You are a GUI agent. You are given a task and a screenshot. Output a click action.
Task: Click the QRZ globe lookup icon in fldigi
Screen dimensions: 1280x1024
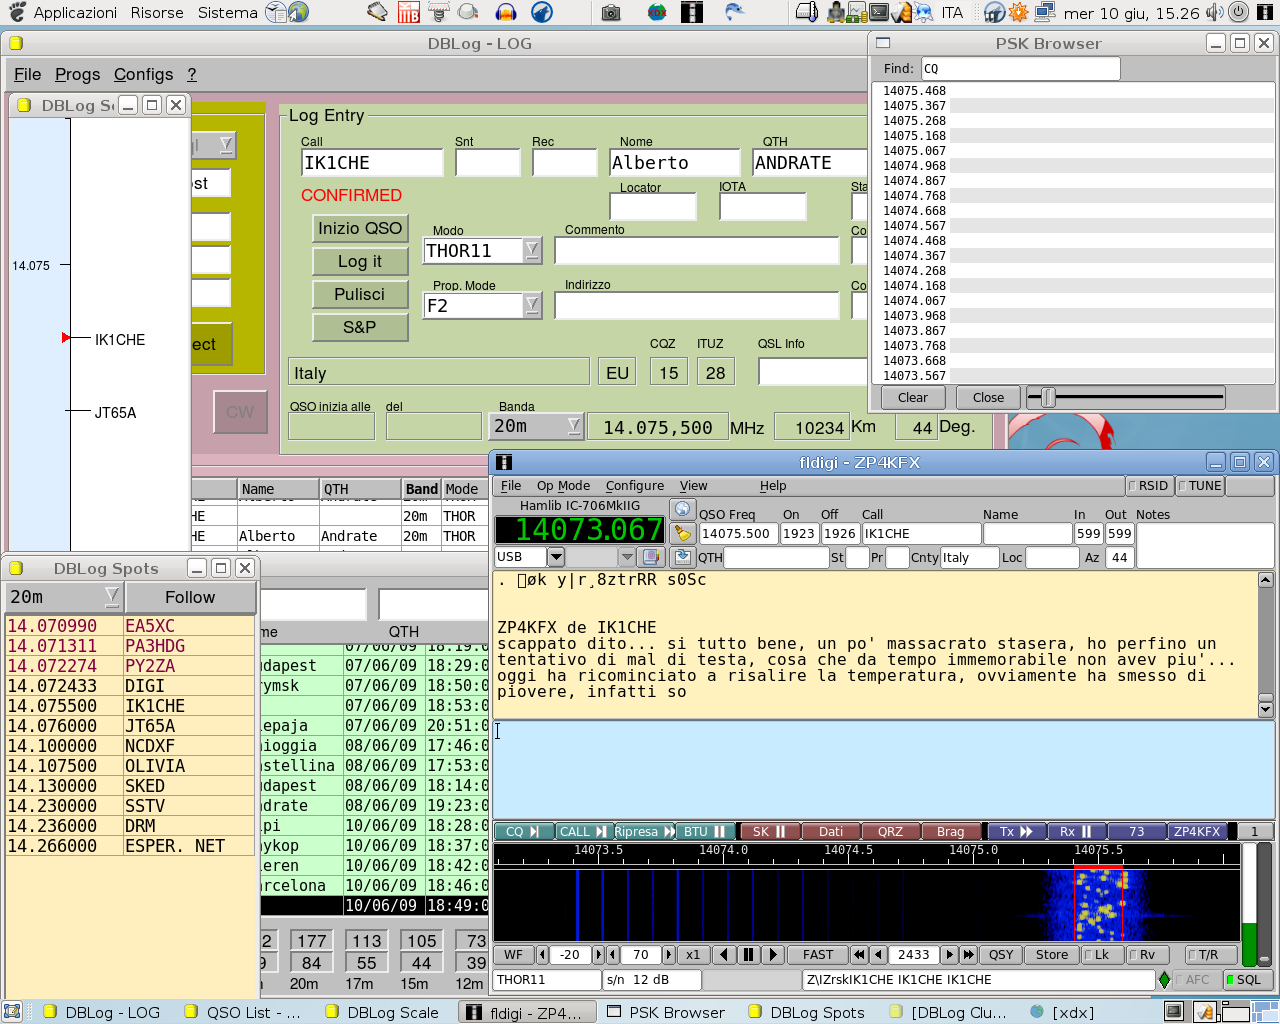click(682, 510)
